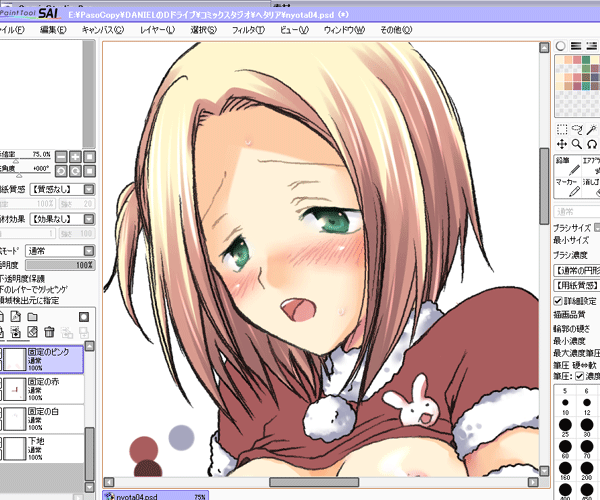This screenshot has width=600, height=500.
Task: Click the clear layer eraser icon
Action: click(33, 332)
